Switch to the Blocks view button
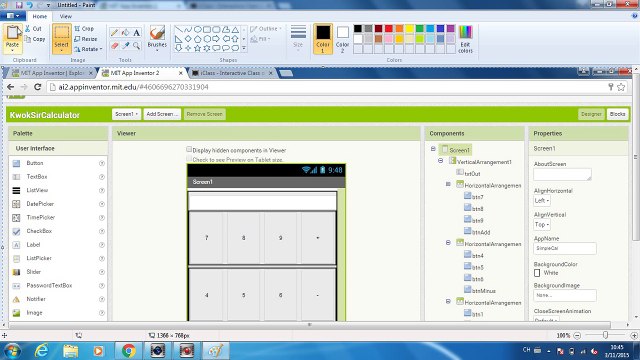Viewport: 640px width, 360px height. coord(617,114)
